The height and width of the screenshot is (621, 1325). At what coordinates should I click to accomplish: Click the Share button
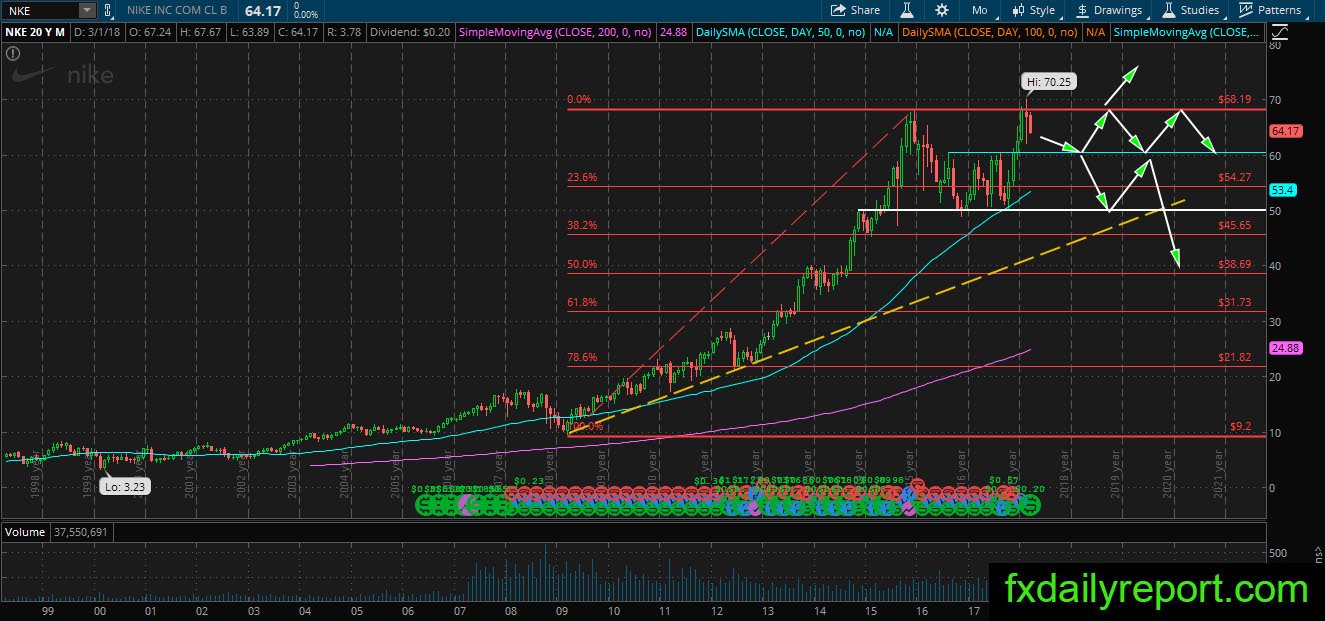pyautogui.click(x=855, y=10)
